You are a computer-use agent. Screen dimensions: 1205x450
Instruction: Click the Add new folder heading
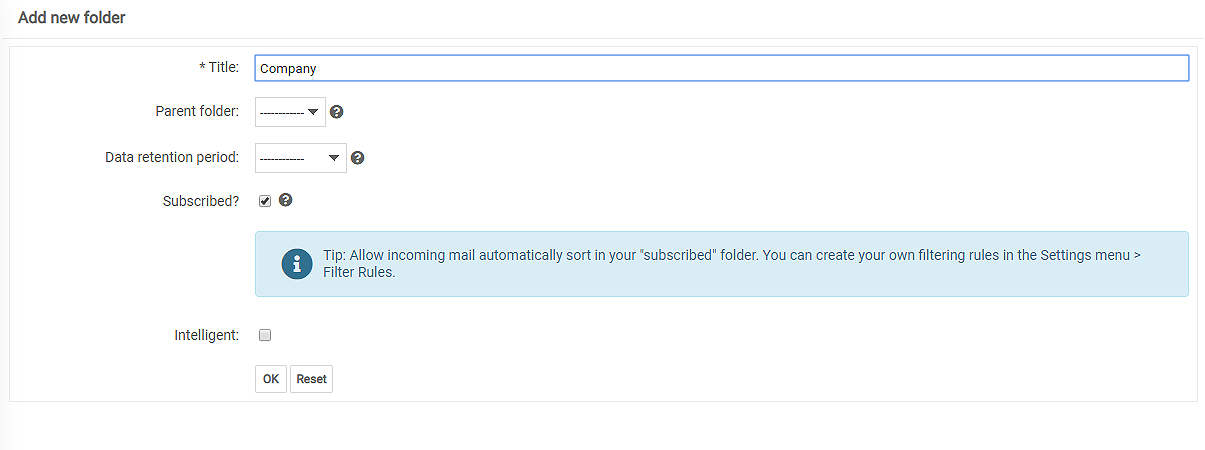tap(72, 18)
